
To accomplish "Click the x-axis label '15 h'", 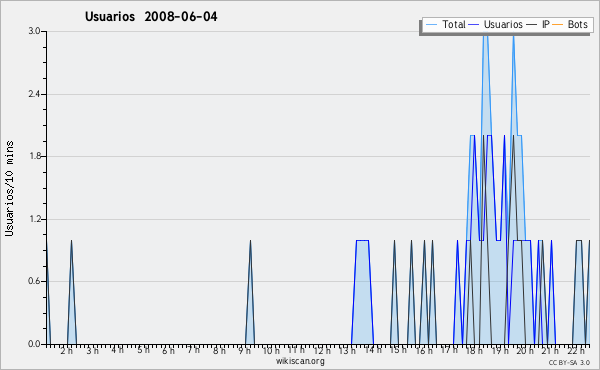I will point(398,350).
